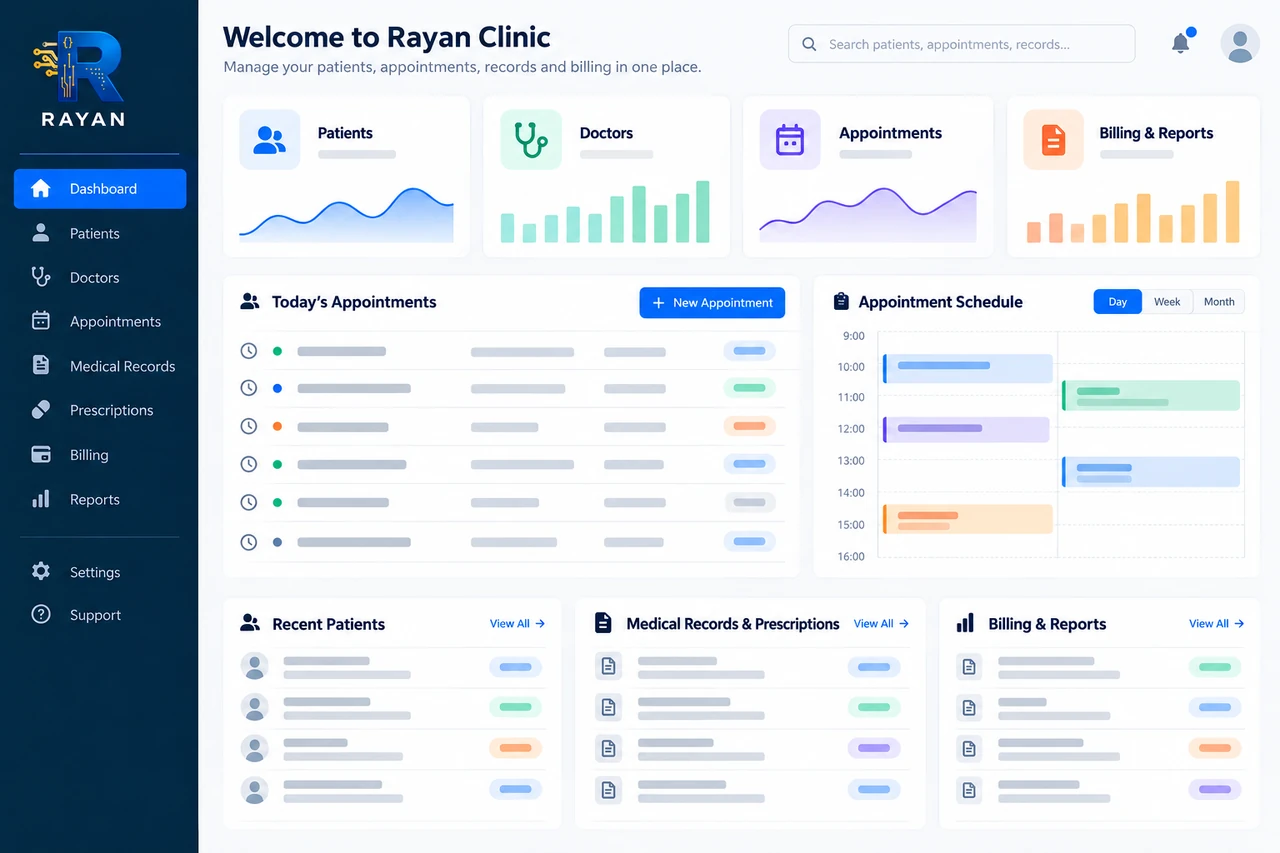1280x853 pixels.
Task: Click the "10:00" time label in schedule
Action: click(851, 367)
